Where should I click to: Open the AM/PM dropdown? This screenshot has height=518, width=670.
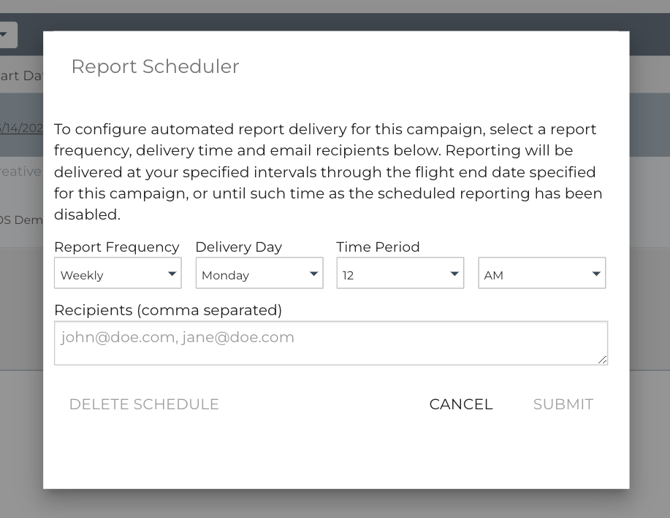542,273
